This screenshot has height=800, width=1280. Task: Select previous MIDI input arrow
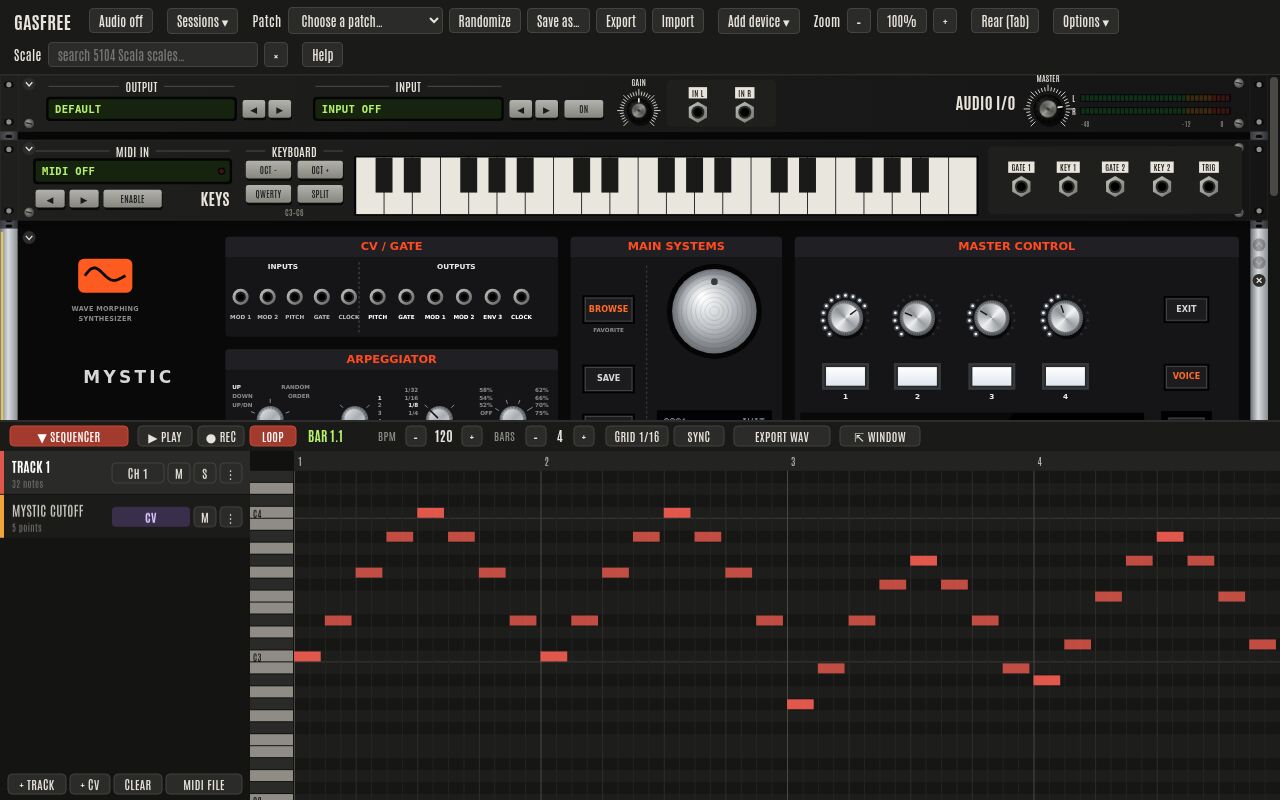pyautogui.click(x=50, y=199)
